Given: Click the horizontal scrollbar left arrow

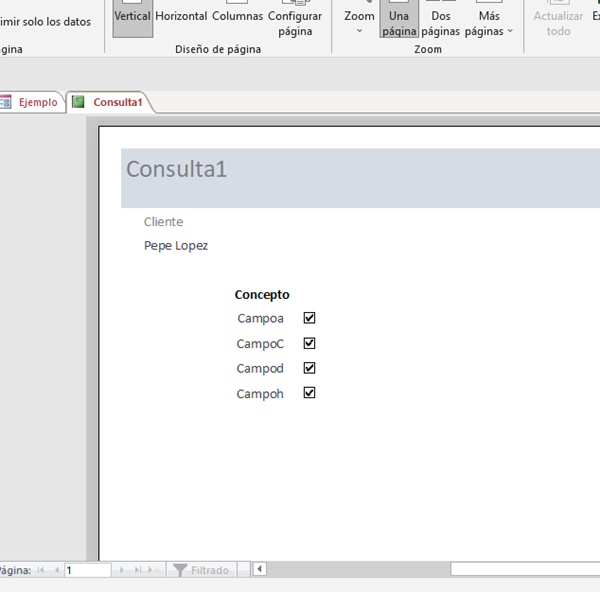Looking at the screenshot, I should [259, 569].
